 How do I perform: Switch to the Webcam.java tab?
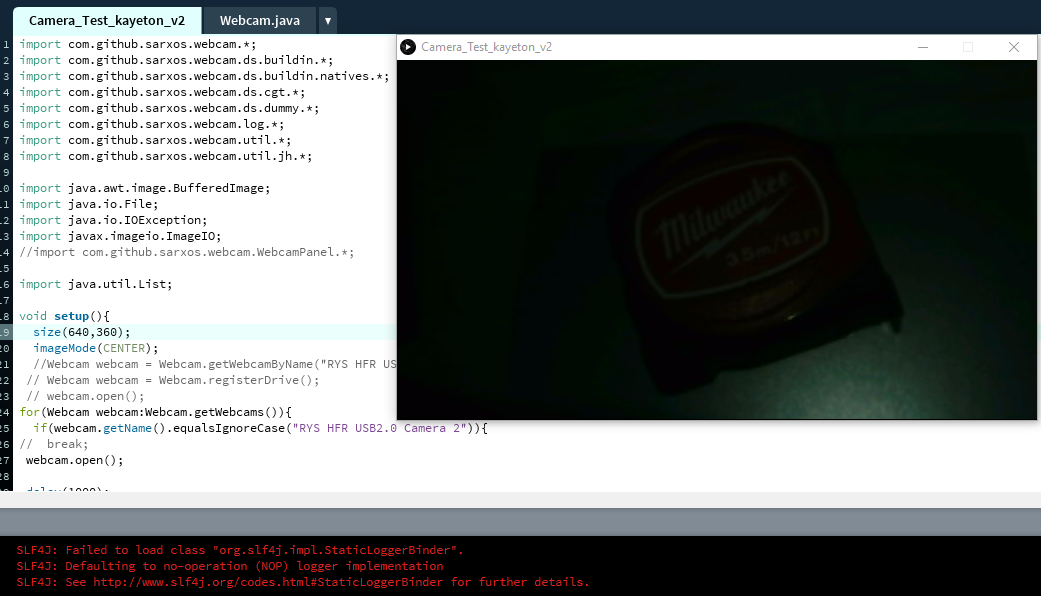[x=259, y=19]
